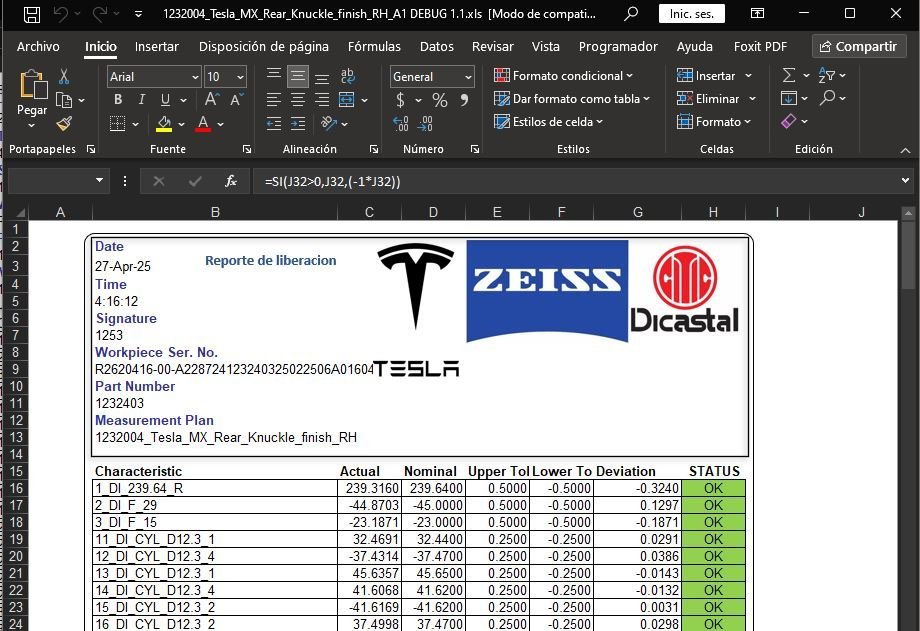Click the Pegar paste clipboard icon
The image size is (920, 631).
click(x=33, y=84)
